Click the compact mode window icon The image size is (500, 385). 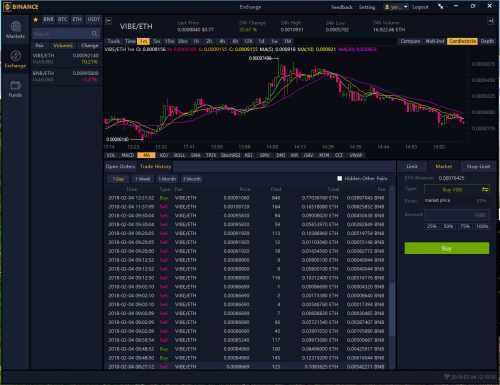[441, 6]
